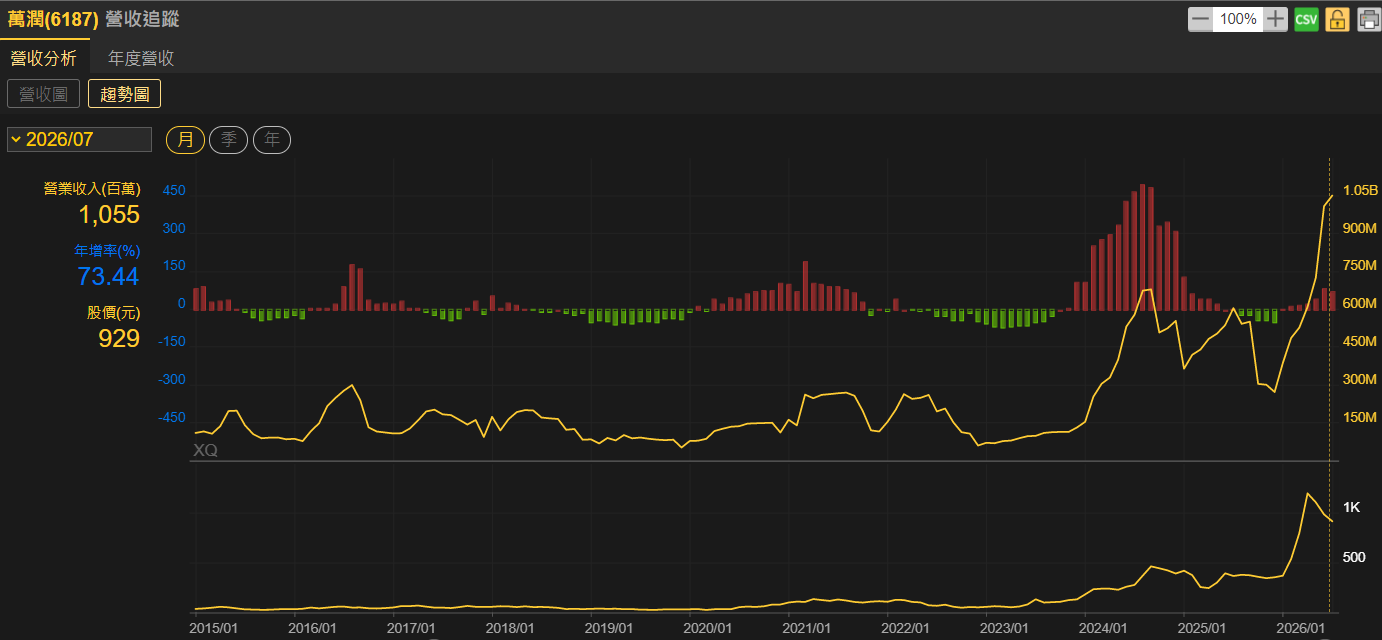Viewport: 1382px width, 640px height.
Task: Select the 趨勢圖 view button
Action: (x=125, y=94)
